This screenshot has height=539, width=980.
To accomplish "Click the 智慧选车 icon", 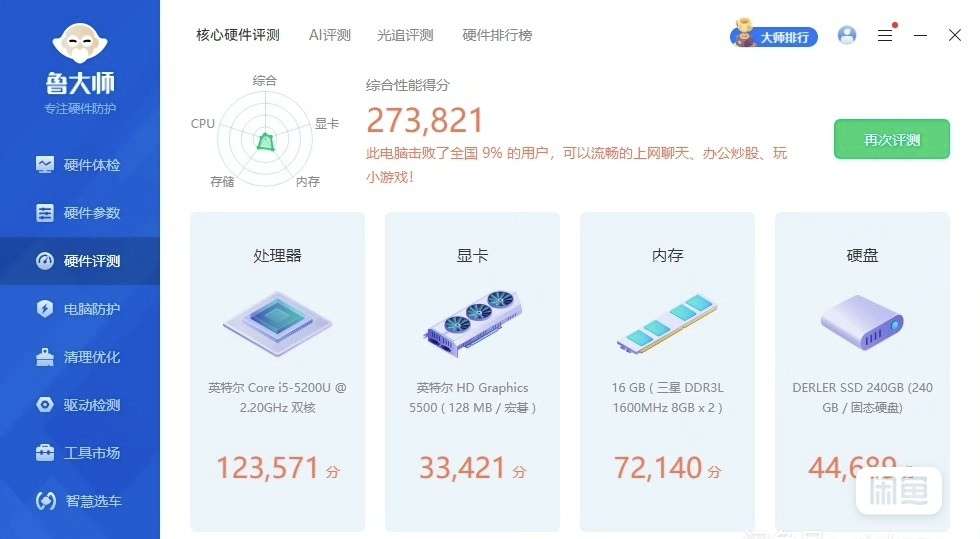I will tap(46, 500).
